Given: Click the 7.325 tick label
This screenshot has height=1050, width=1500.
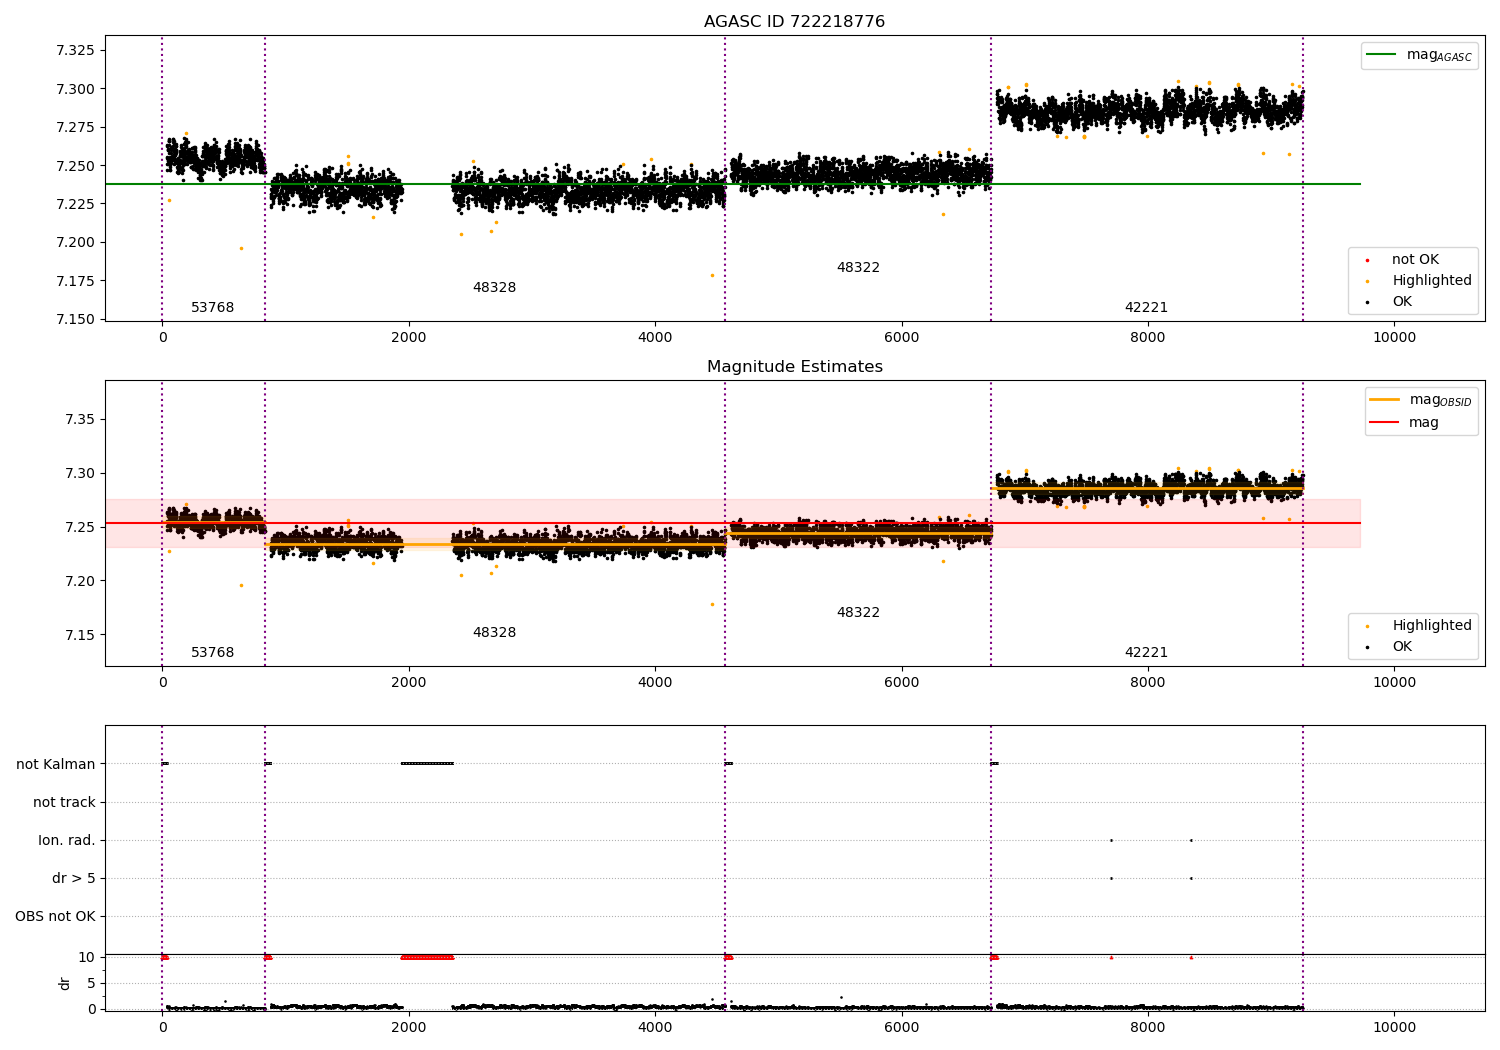Looking at the screenshot, I should click(76, 51).
